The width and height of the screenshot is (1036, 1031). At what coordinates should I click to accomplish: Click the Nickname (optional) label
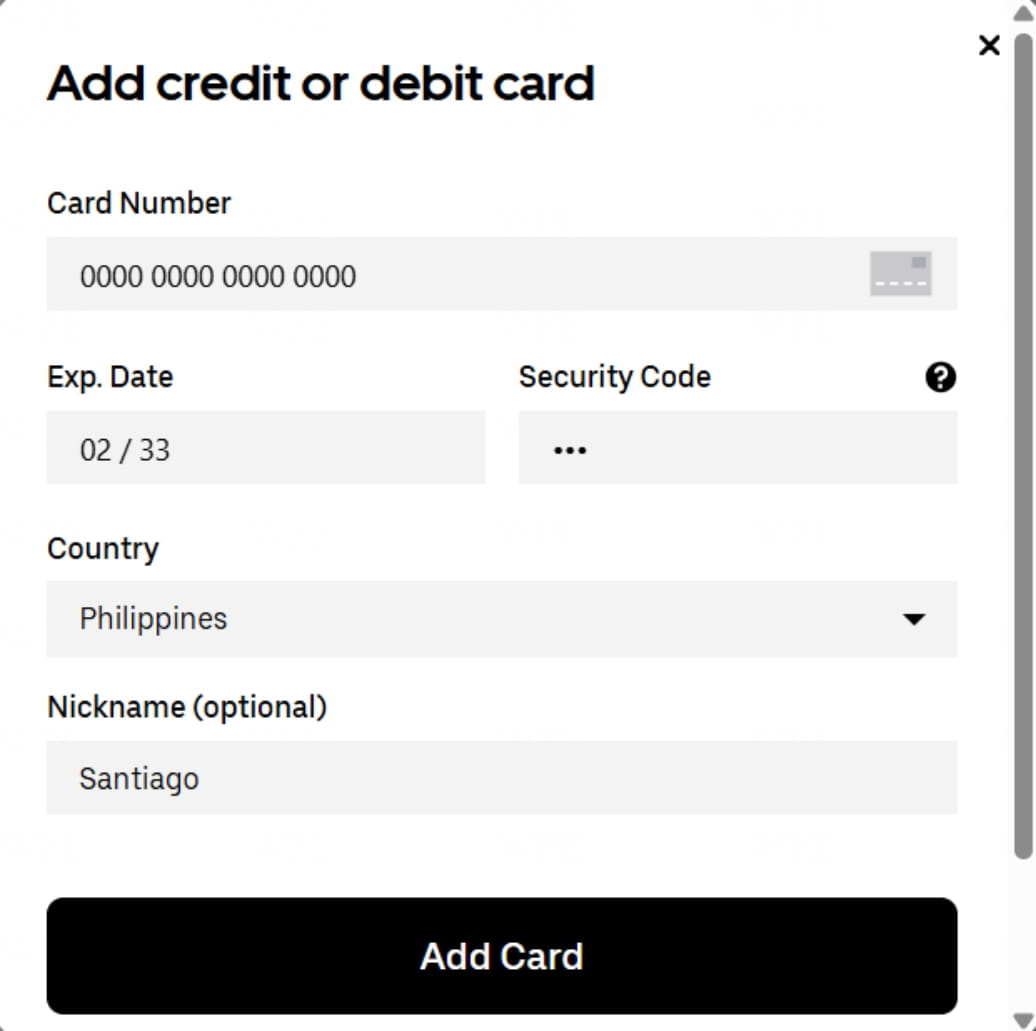coord(187,708)
